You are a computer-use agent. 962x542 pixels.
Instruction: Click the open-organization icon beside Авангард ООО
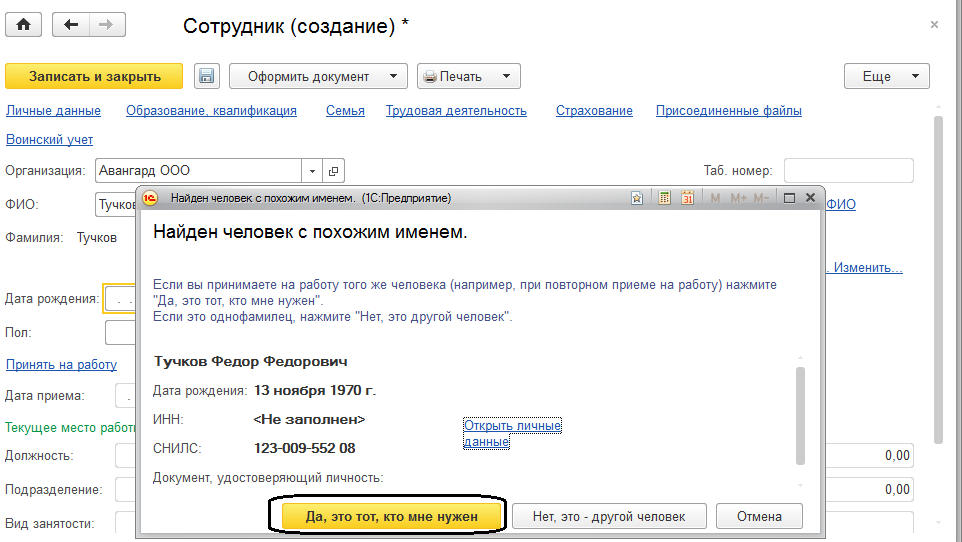tap(334, 170)
